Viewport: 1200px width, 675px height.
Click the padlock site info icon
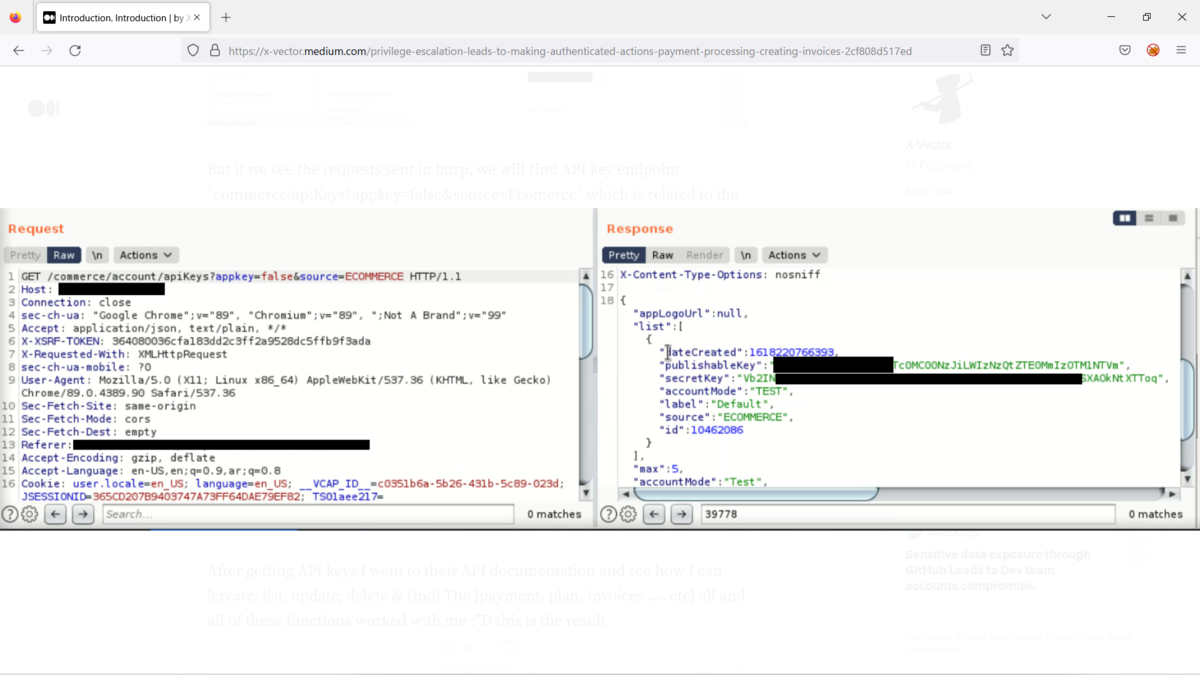pos(214,50)
